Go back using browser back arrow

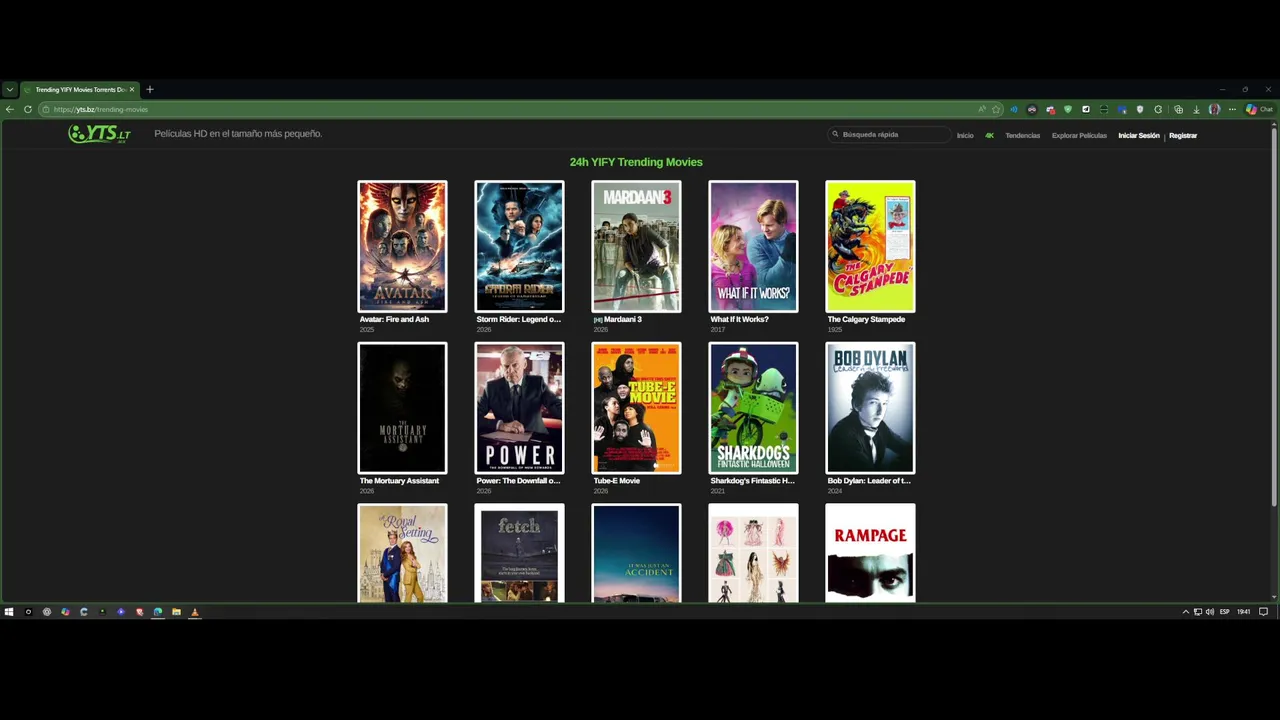10,109
